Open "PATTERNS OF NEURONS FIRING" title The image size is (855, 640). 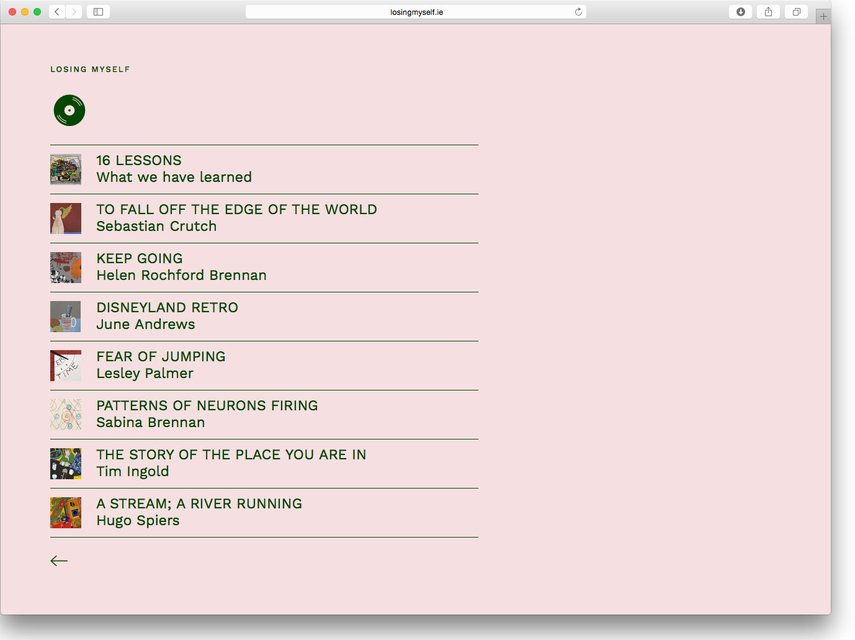(207, 405)
